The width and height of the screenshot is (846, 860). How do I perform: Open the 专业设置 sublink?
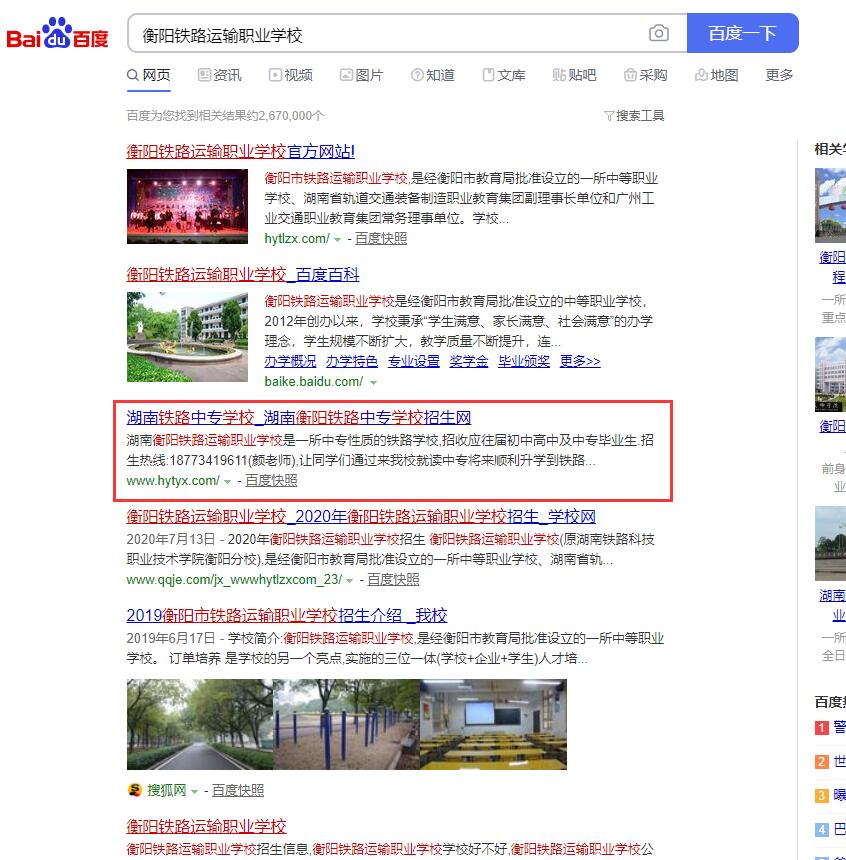414,361
